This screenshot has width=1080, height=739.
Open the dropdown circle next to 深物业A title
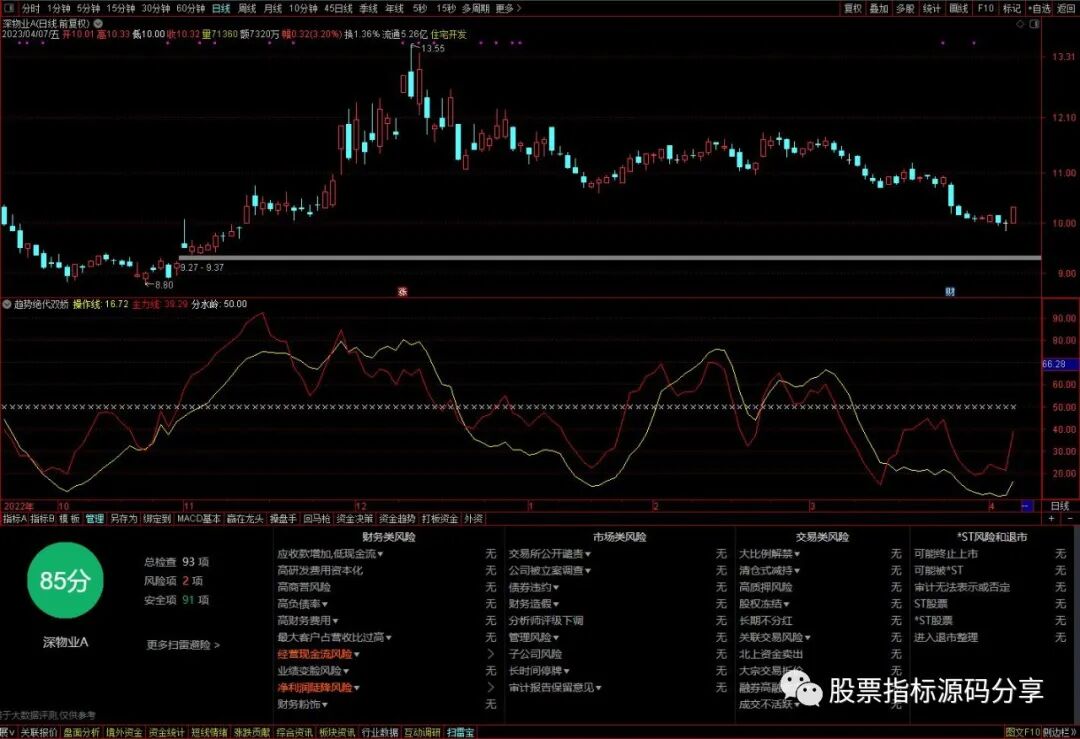[x=98, y=23]
